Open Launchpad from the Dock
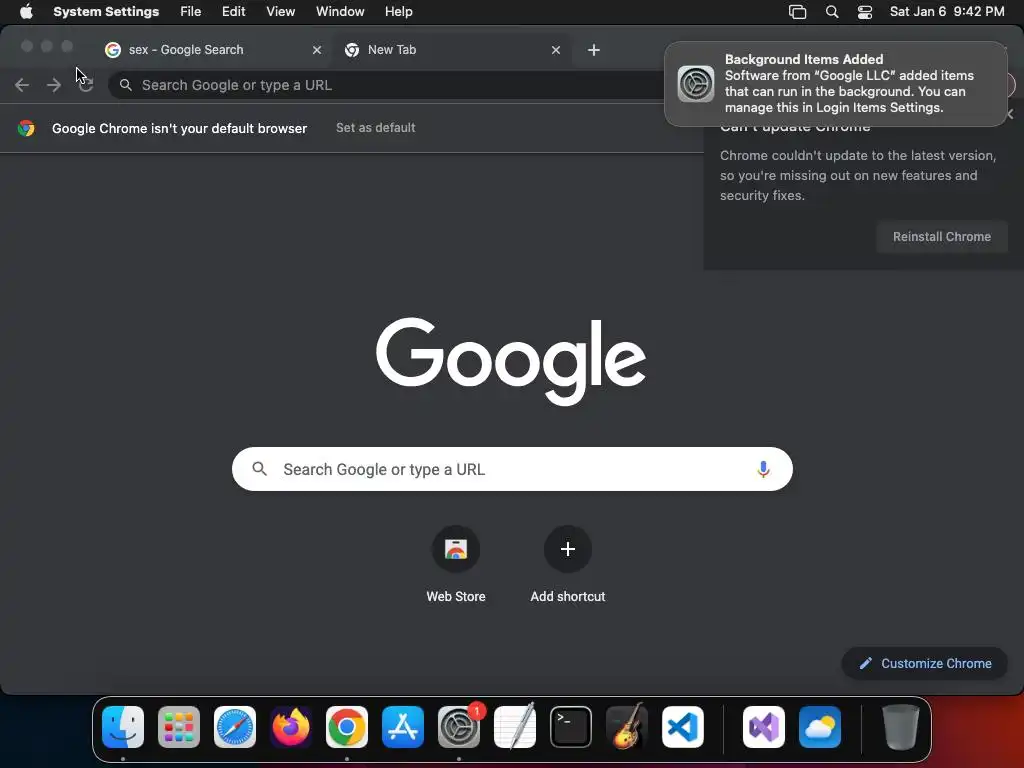The height and width of the screenshot is (768, 1024). (179, 727)
